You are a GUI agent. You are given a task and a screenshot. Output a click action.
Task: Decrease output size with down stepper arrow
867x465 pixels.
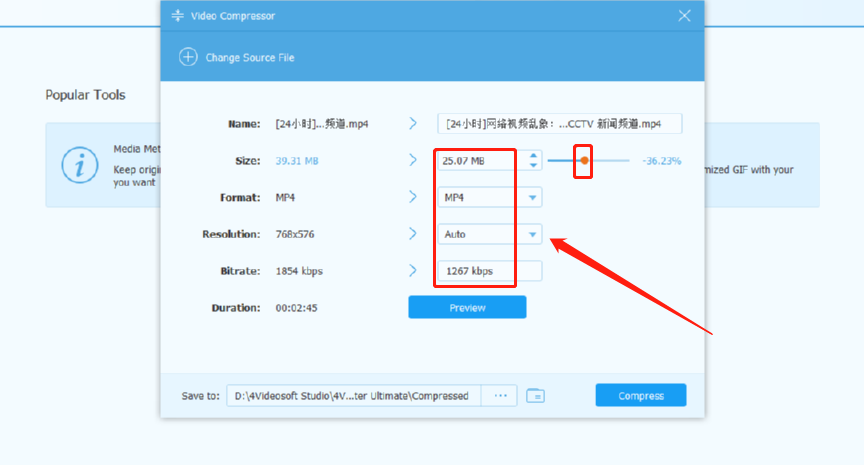click(533, 165)
